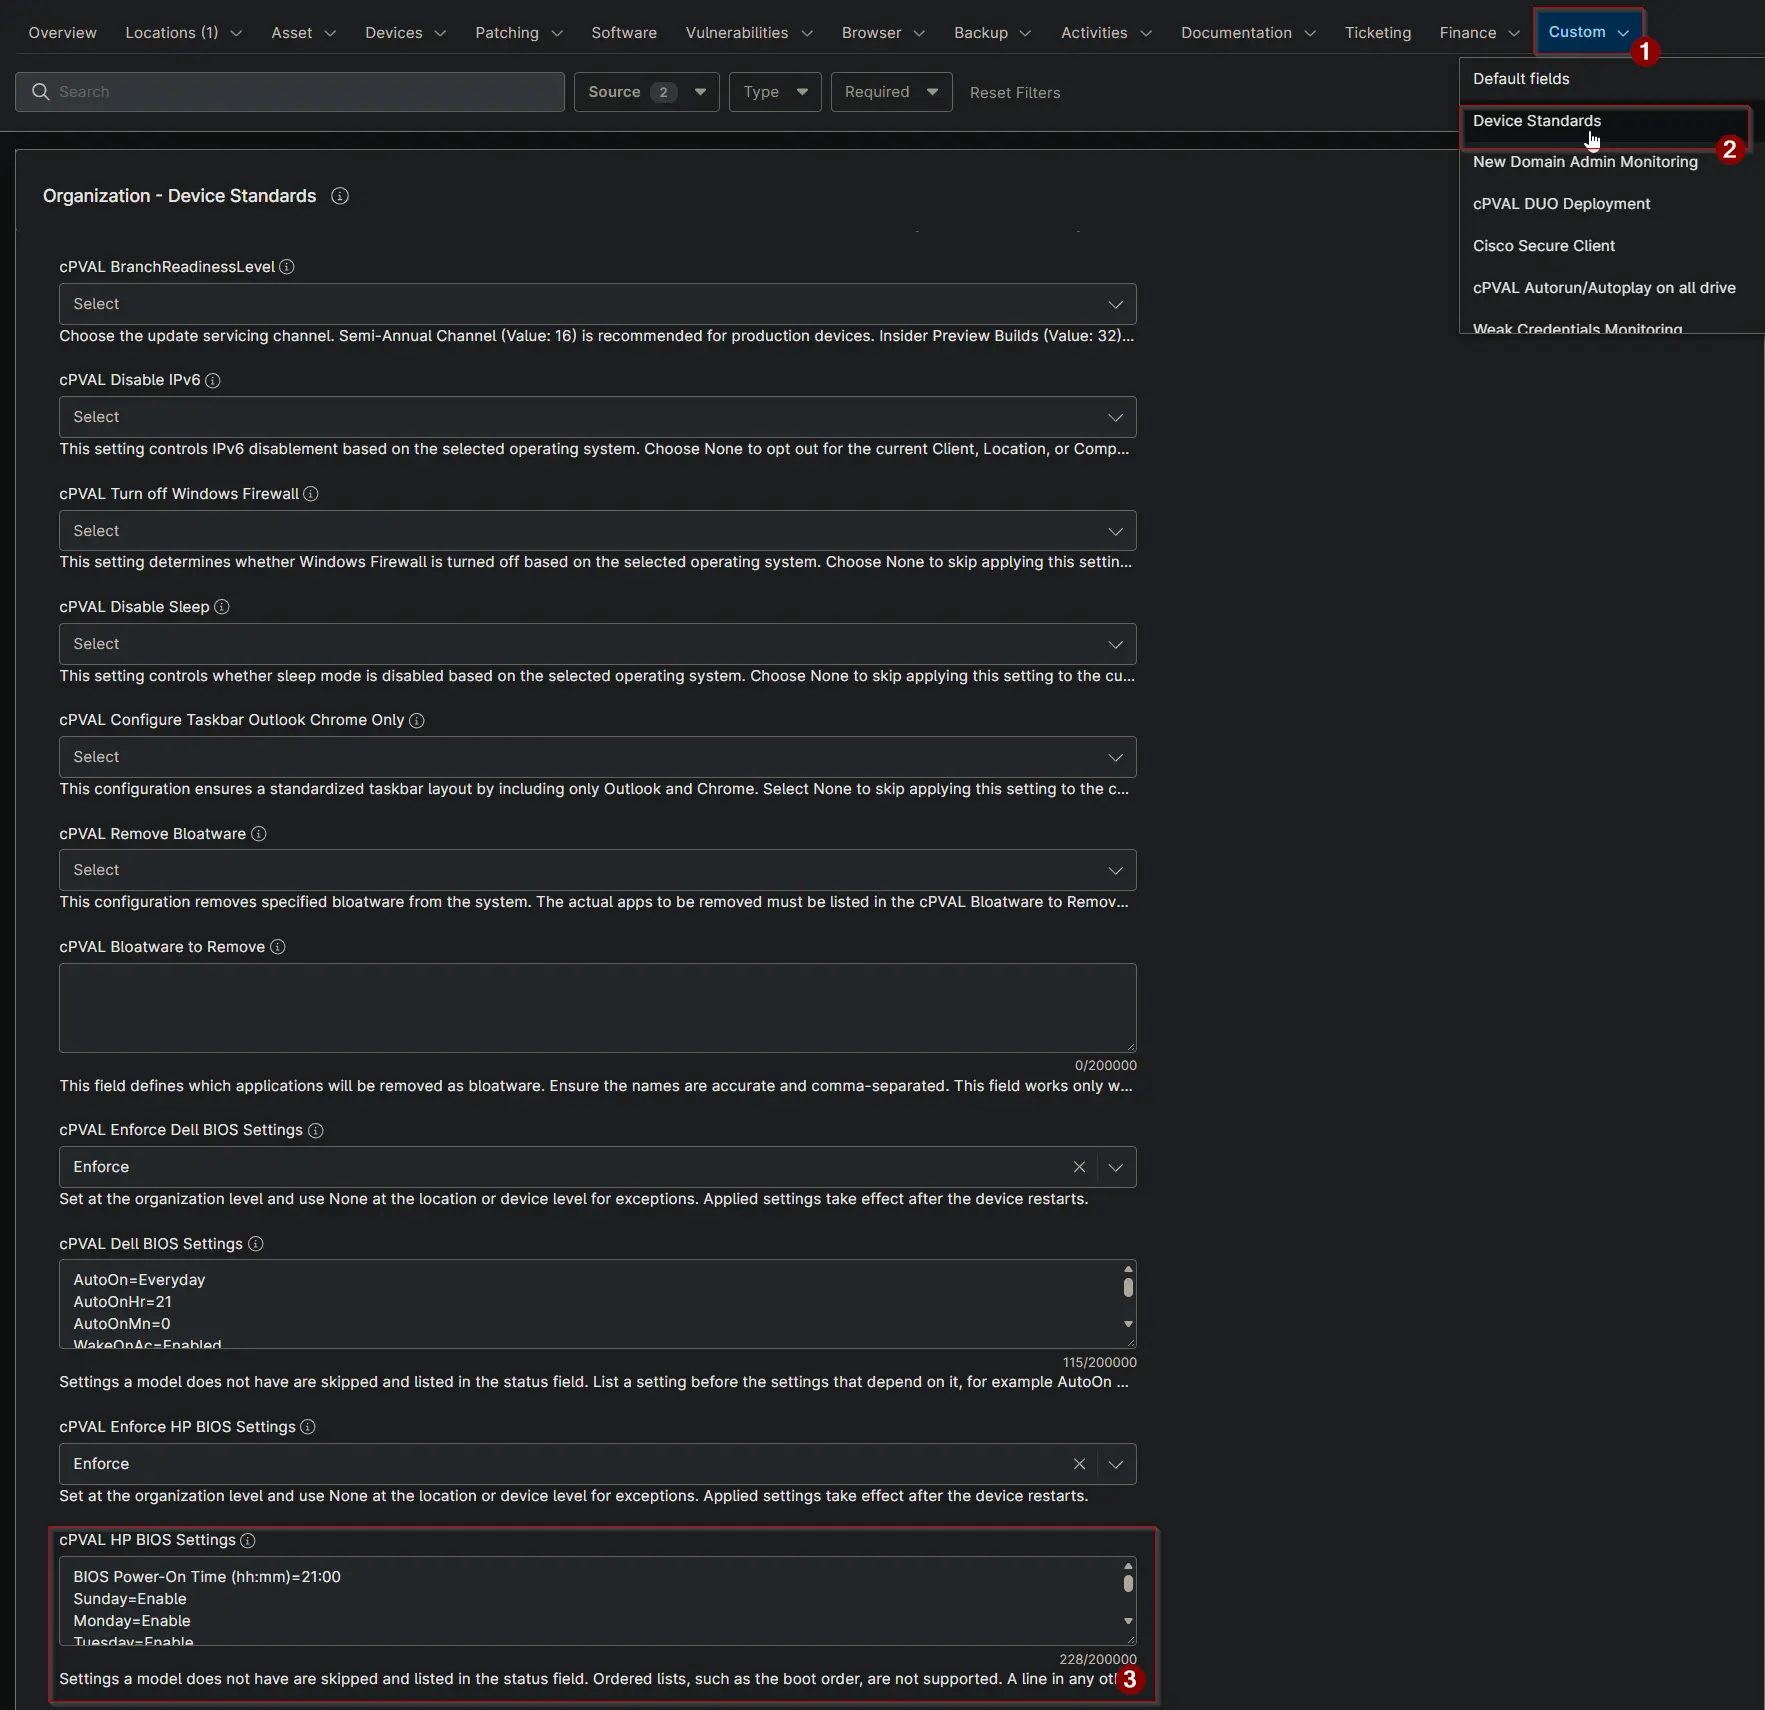Image resolution: width=1765 pixels, height=1710 pixels.
Task: Open the Ticketing tab
Action: pyautogui.click(x=1377, y=33)
